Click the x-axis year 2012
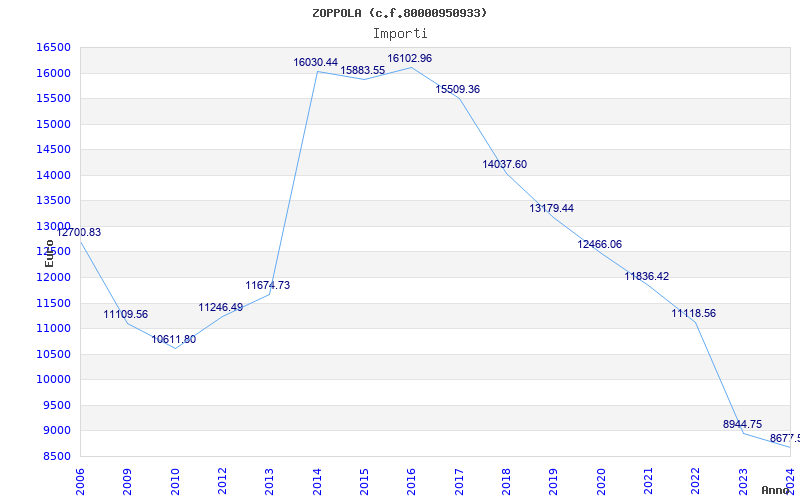This screenshot has height=500, width=800. click(222, 482)
